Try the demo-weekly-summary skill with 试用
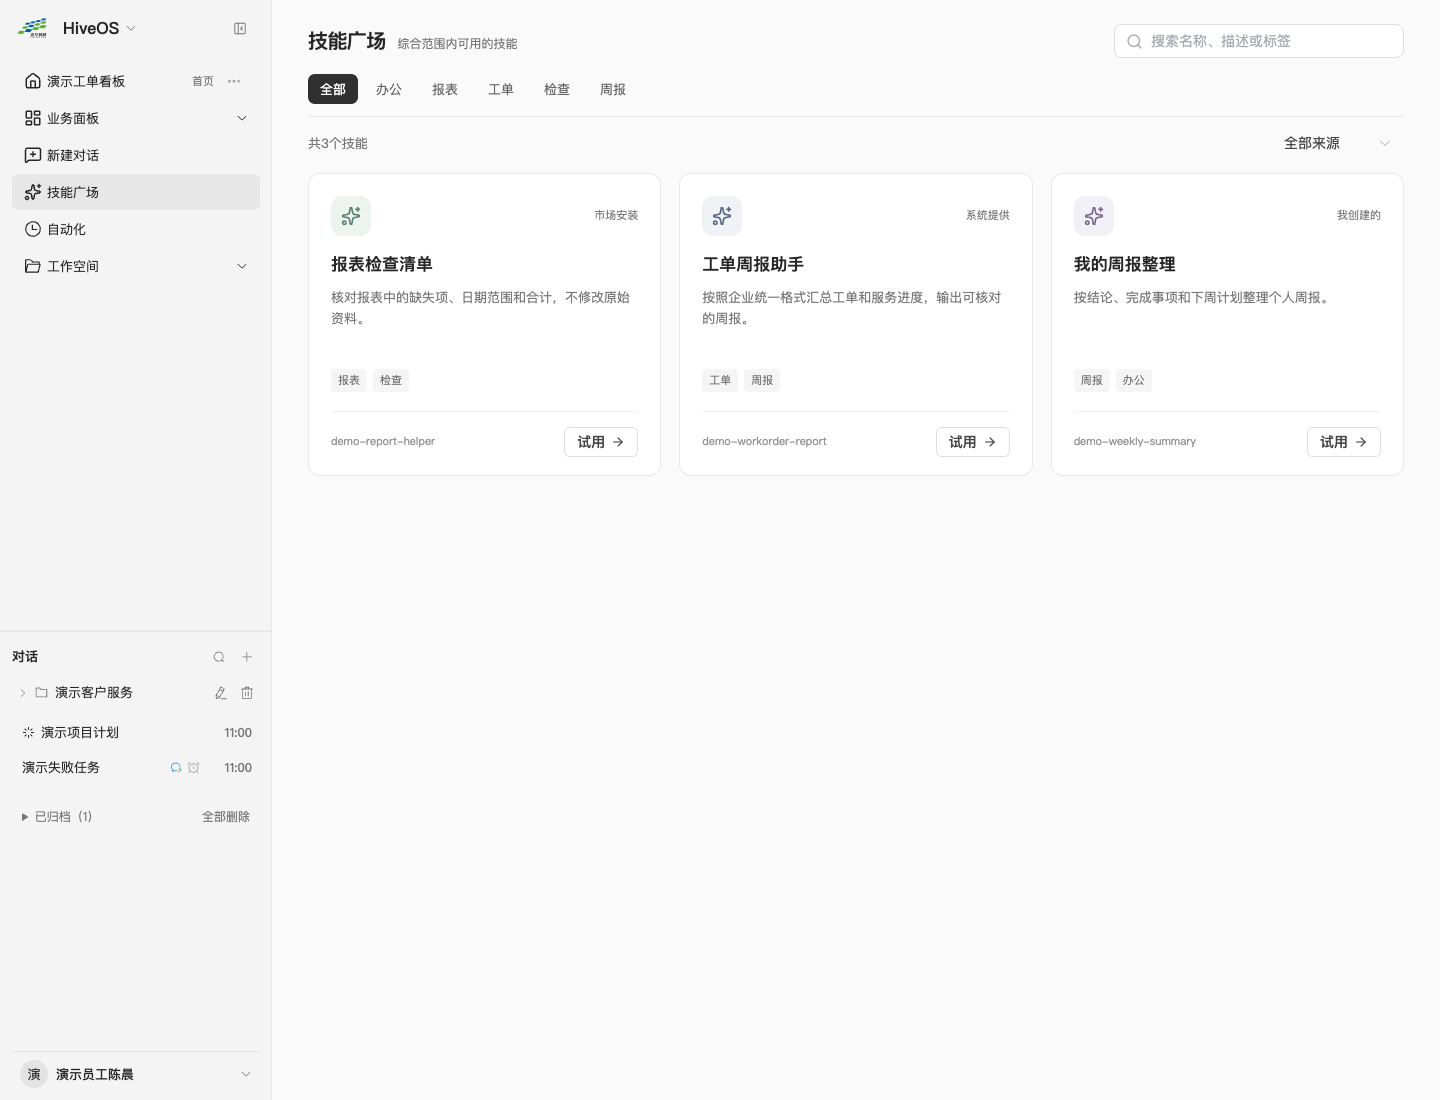 click(x=1344, y=442)
